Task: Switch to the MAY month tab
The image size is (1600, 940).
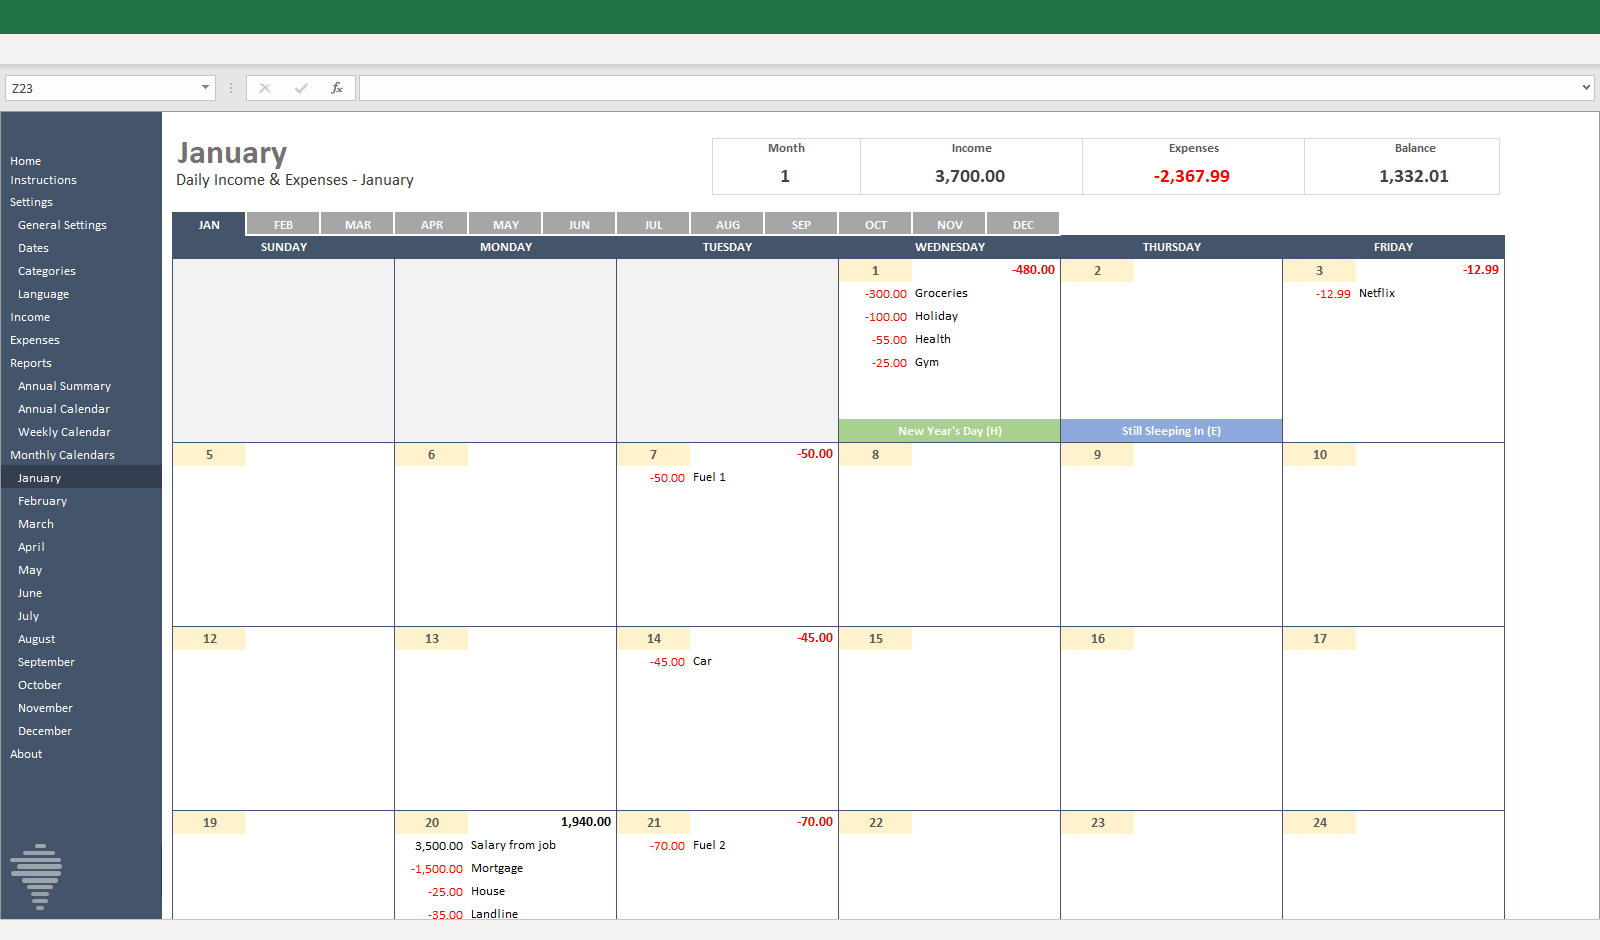Action: [x=505, y=224]
